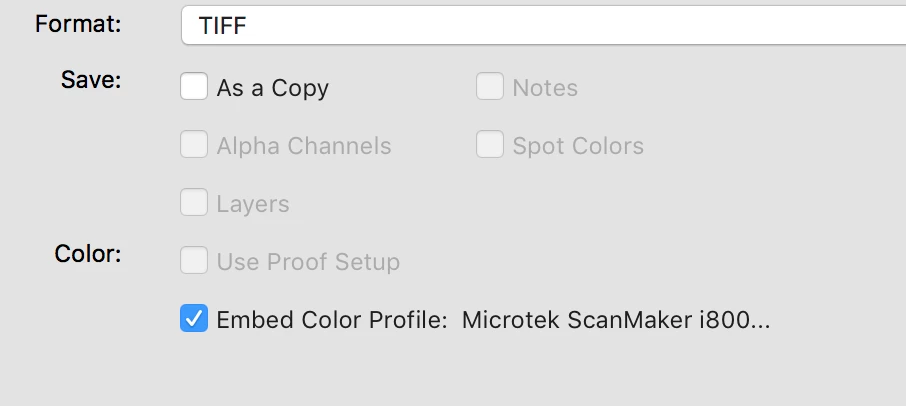The width and height of the screenshot is (906, 406).
Task: Enable the As a Copy checkbox
Action: click(194, 86)
